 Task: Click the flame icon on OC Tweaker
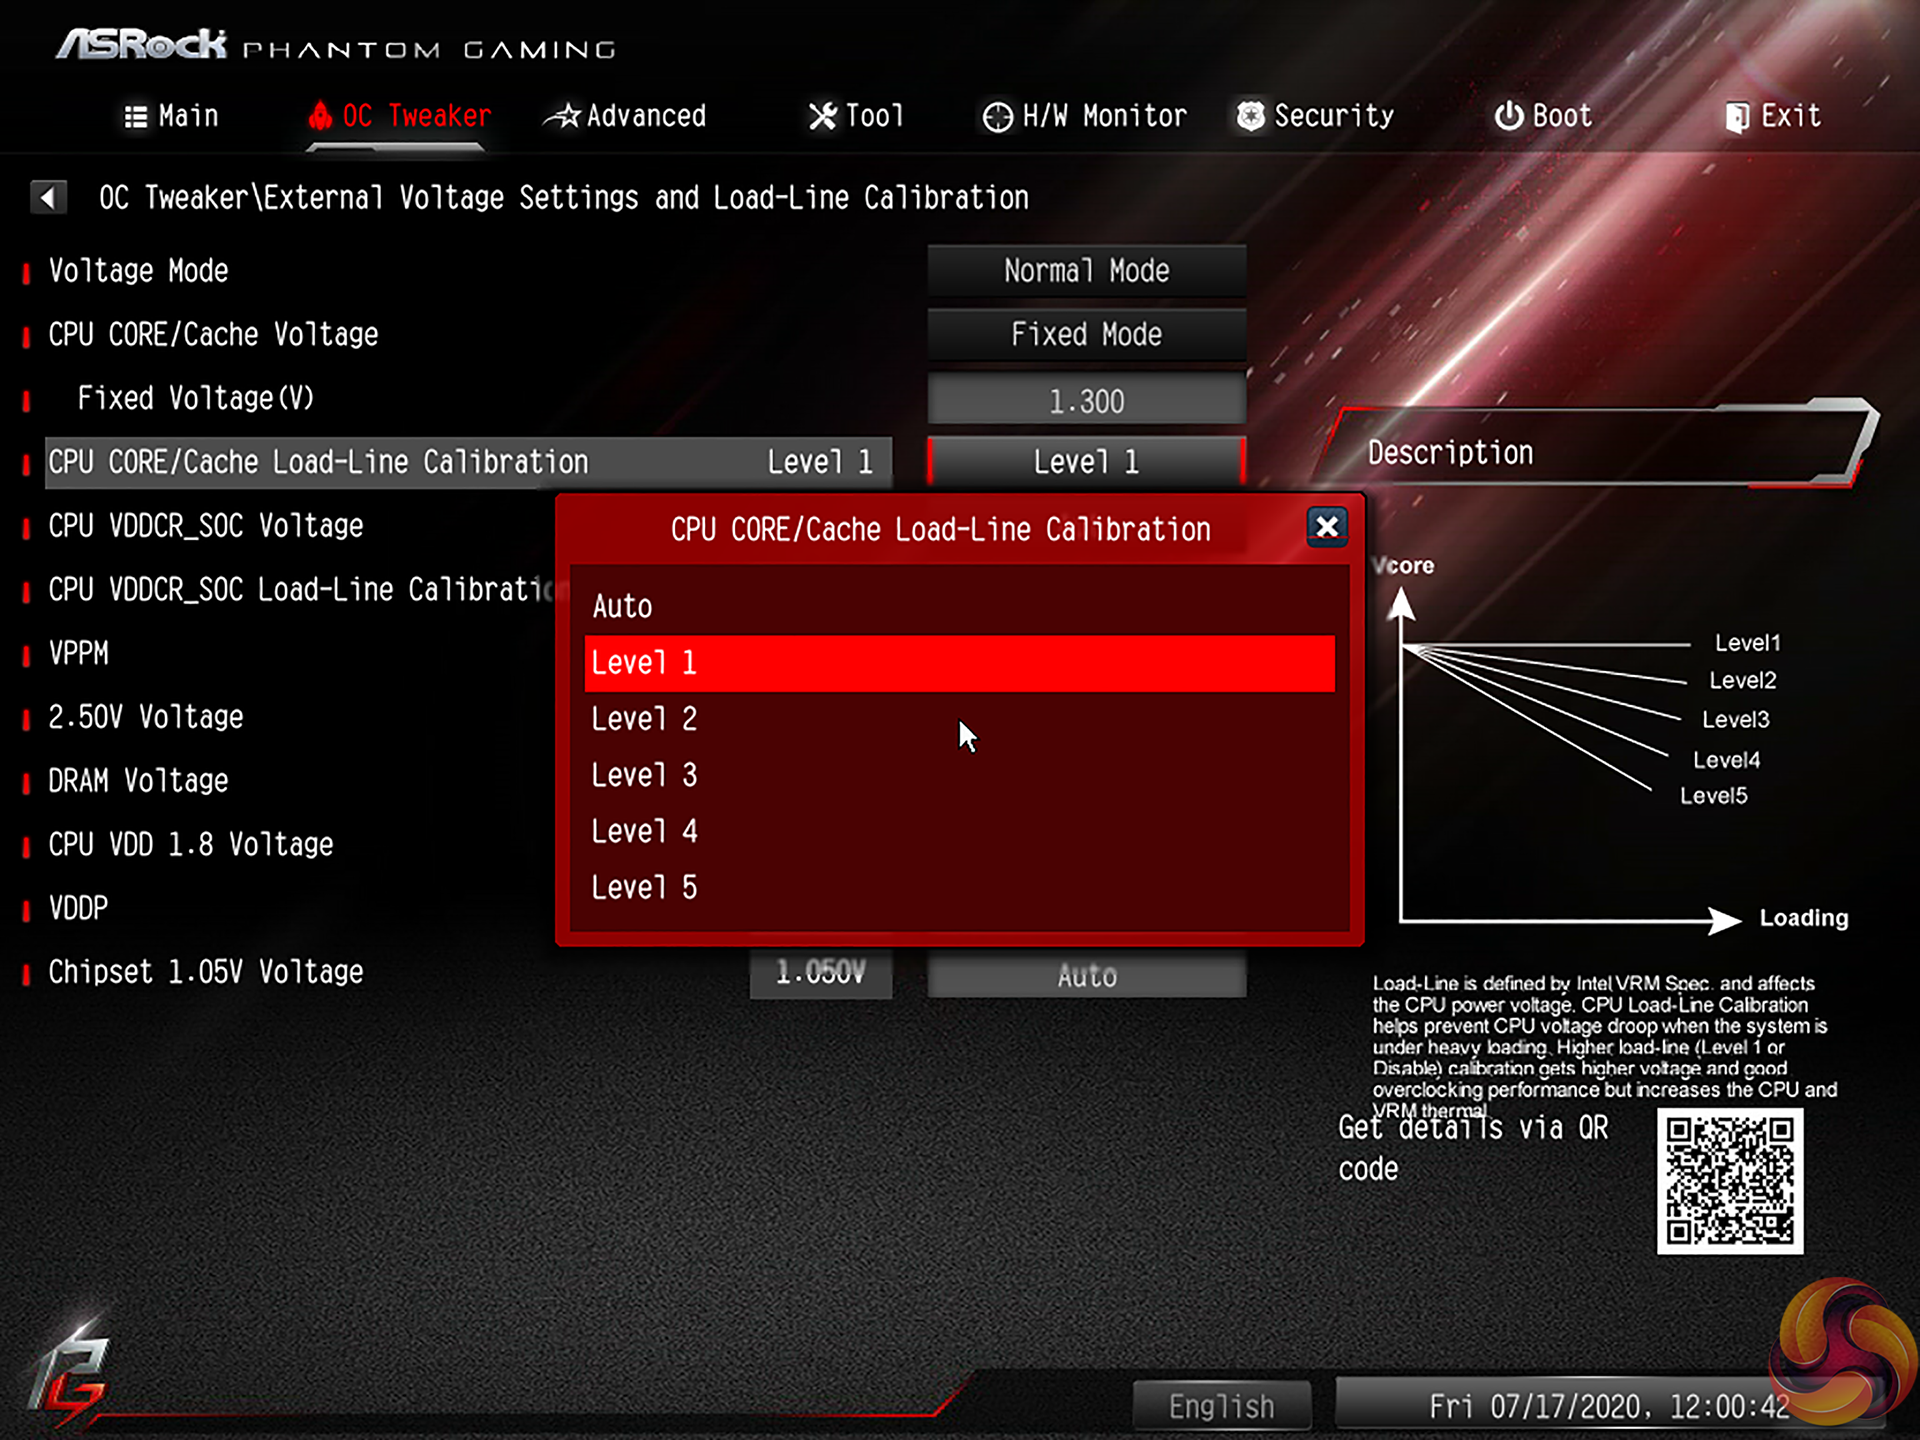320,116
